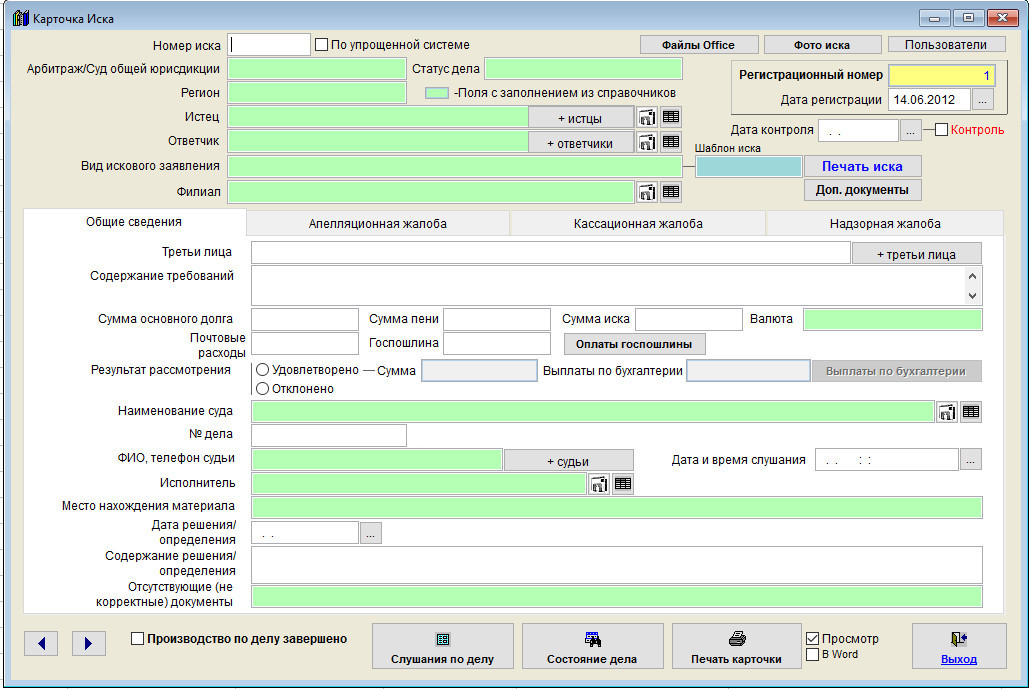Open picker for Дата и время слушания
This screenshot has width=1029, height=689.
point(970,460)
